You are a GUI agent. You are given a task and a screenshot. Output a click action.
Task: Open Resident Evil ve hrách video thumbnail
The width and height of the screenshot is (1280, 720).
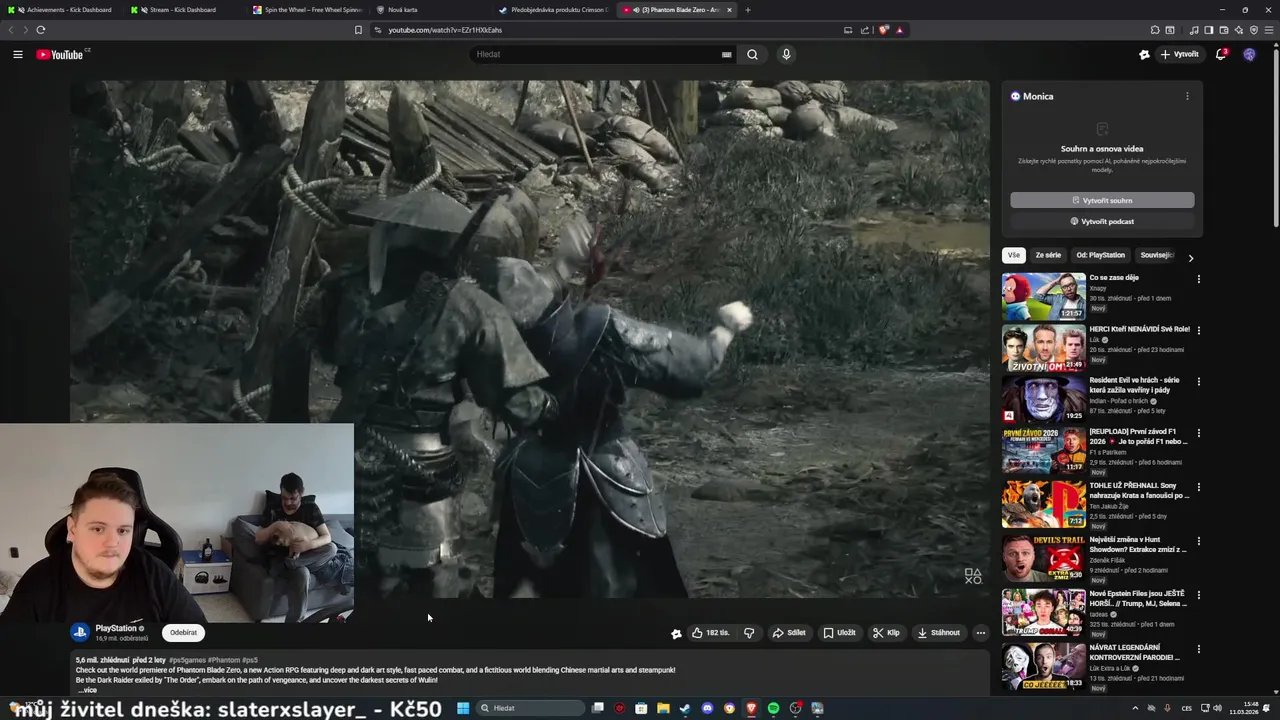coord(1044,399)
